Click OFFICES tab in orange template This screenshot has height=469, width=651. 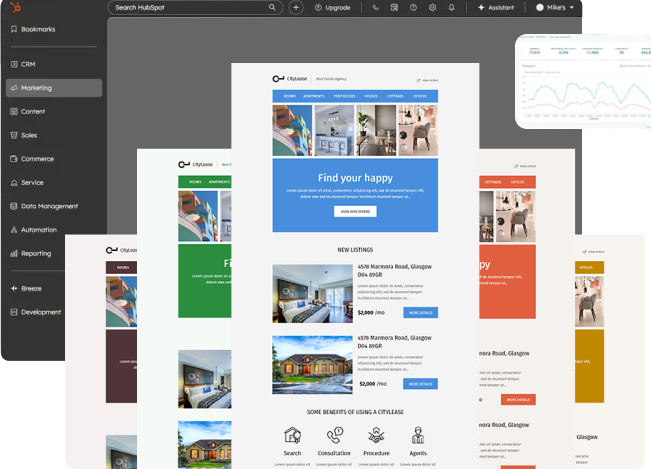click(x=517, y=182)
